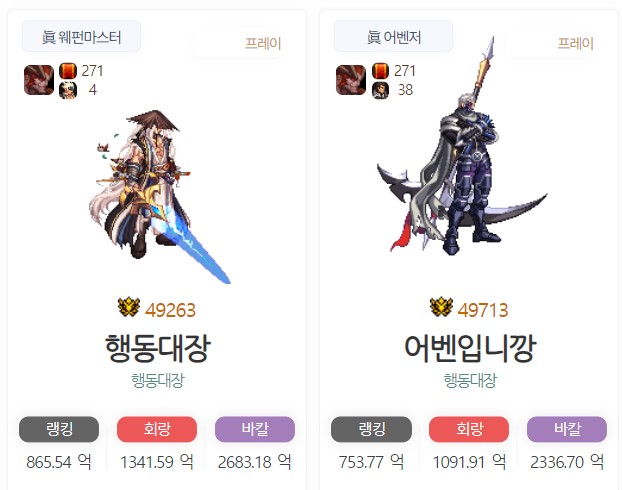Click the orange buff icon beside 271 on the left card

click(68, 71)
